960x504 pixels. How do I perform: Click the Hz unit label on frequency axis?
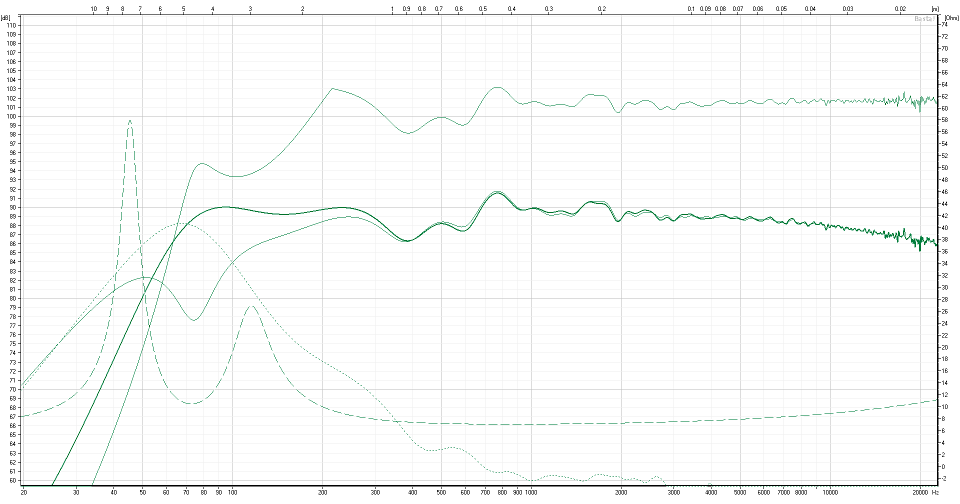click(x=934, y=493)
